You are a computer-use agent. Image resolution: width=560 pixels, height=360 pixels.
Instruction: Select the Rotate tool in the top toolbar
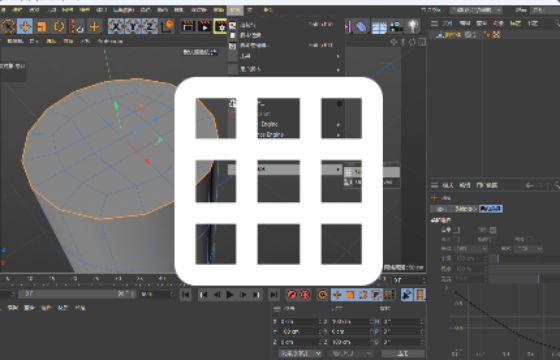coord(59,26)
